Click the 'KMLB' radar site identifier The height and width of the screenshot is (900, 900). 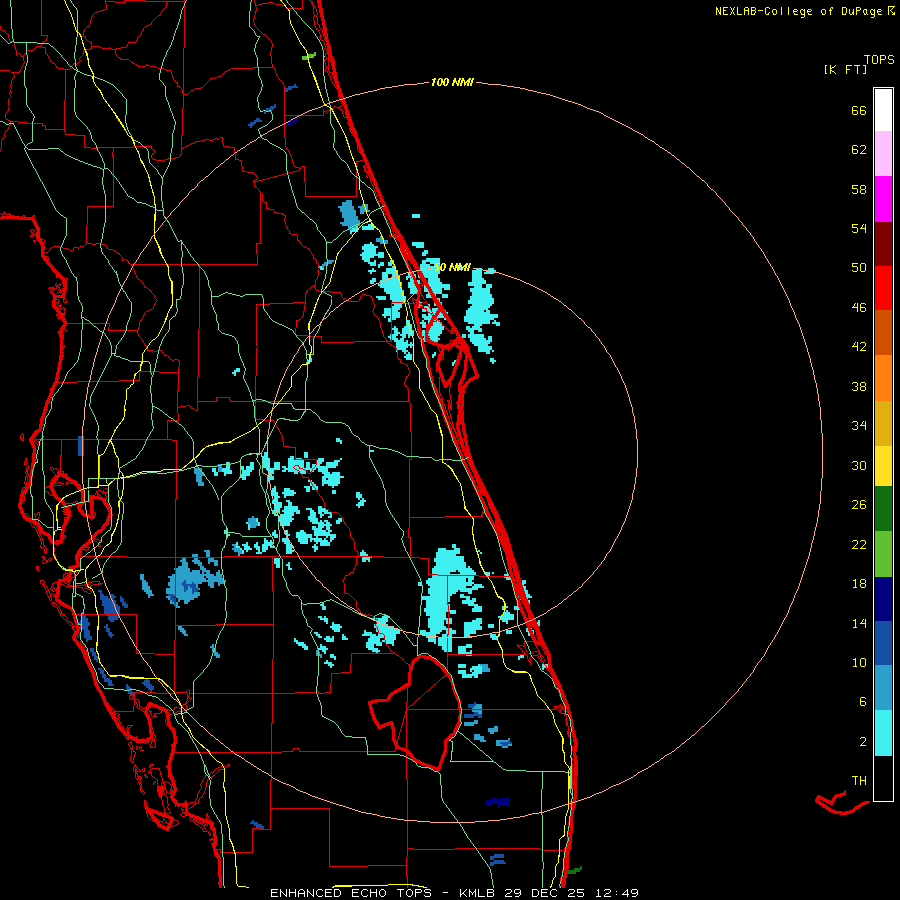tap(477, 893)
